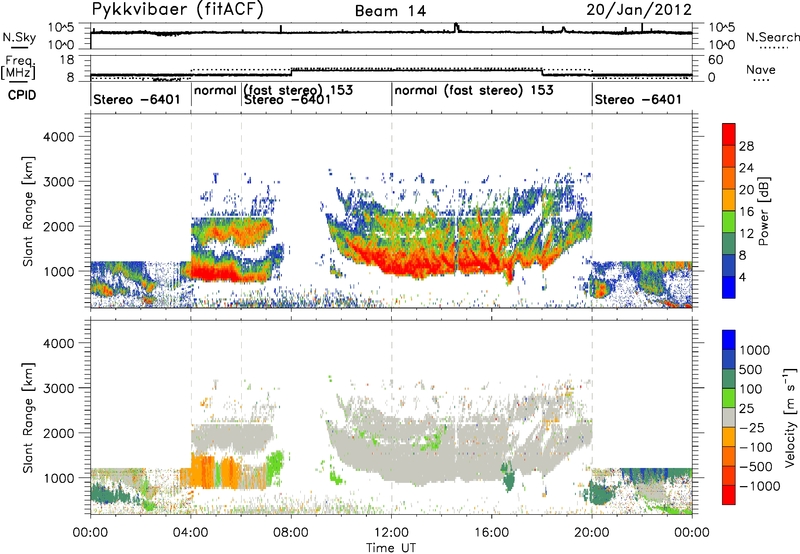800x554 pixels.
Task: Click the "N.Sky" legend label
Action: click(x=19, y=37)
